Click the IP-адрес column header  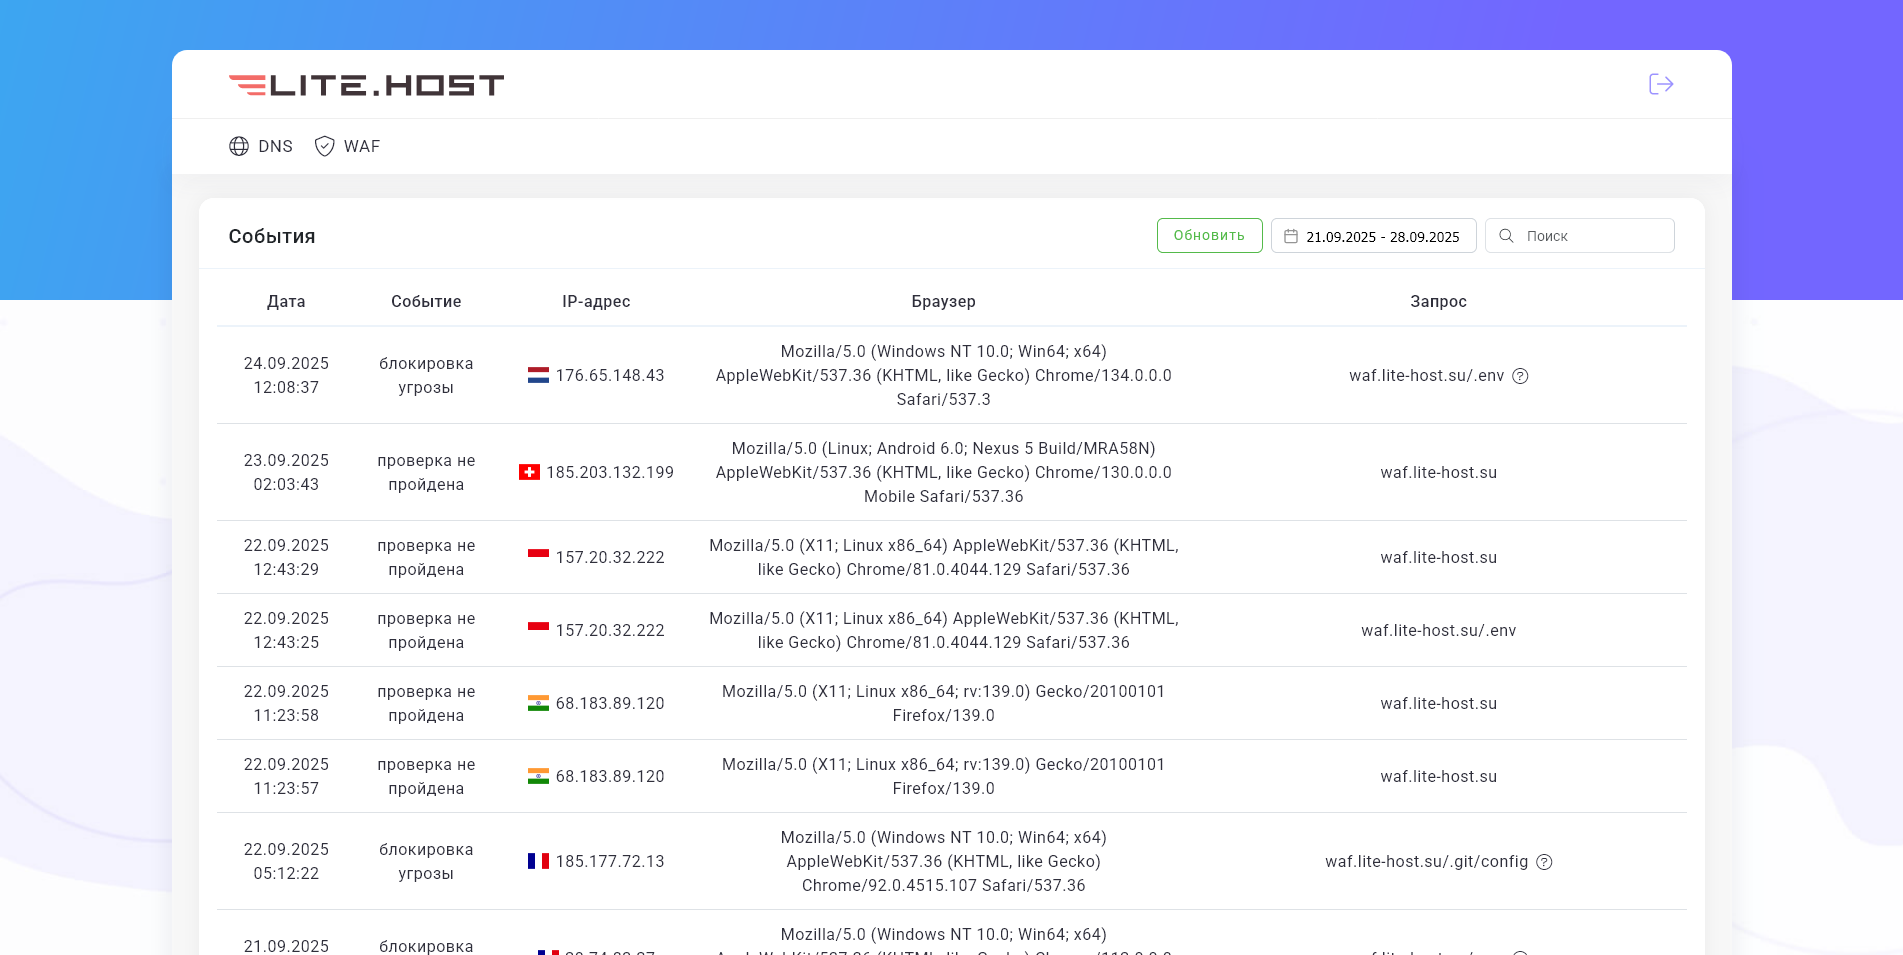(x=596, y=301)
